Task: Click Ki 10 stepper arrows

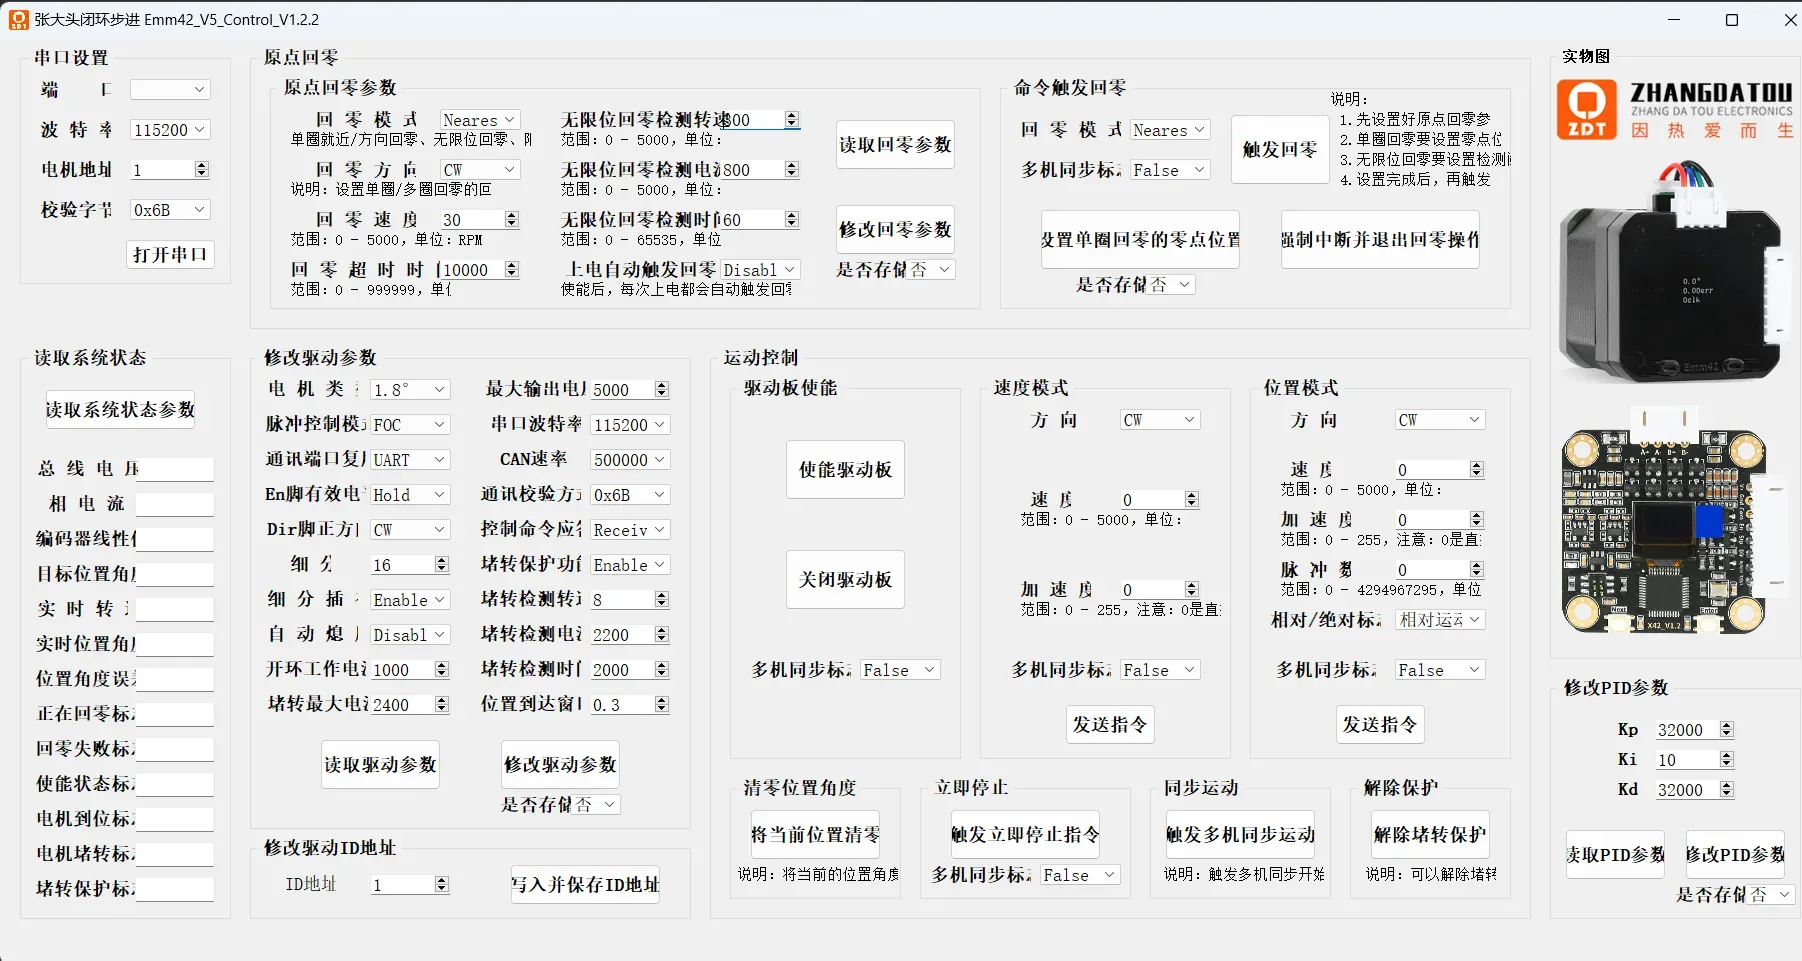Action: (x=1727, y=759)
